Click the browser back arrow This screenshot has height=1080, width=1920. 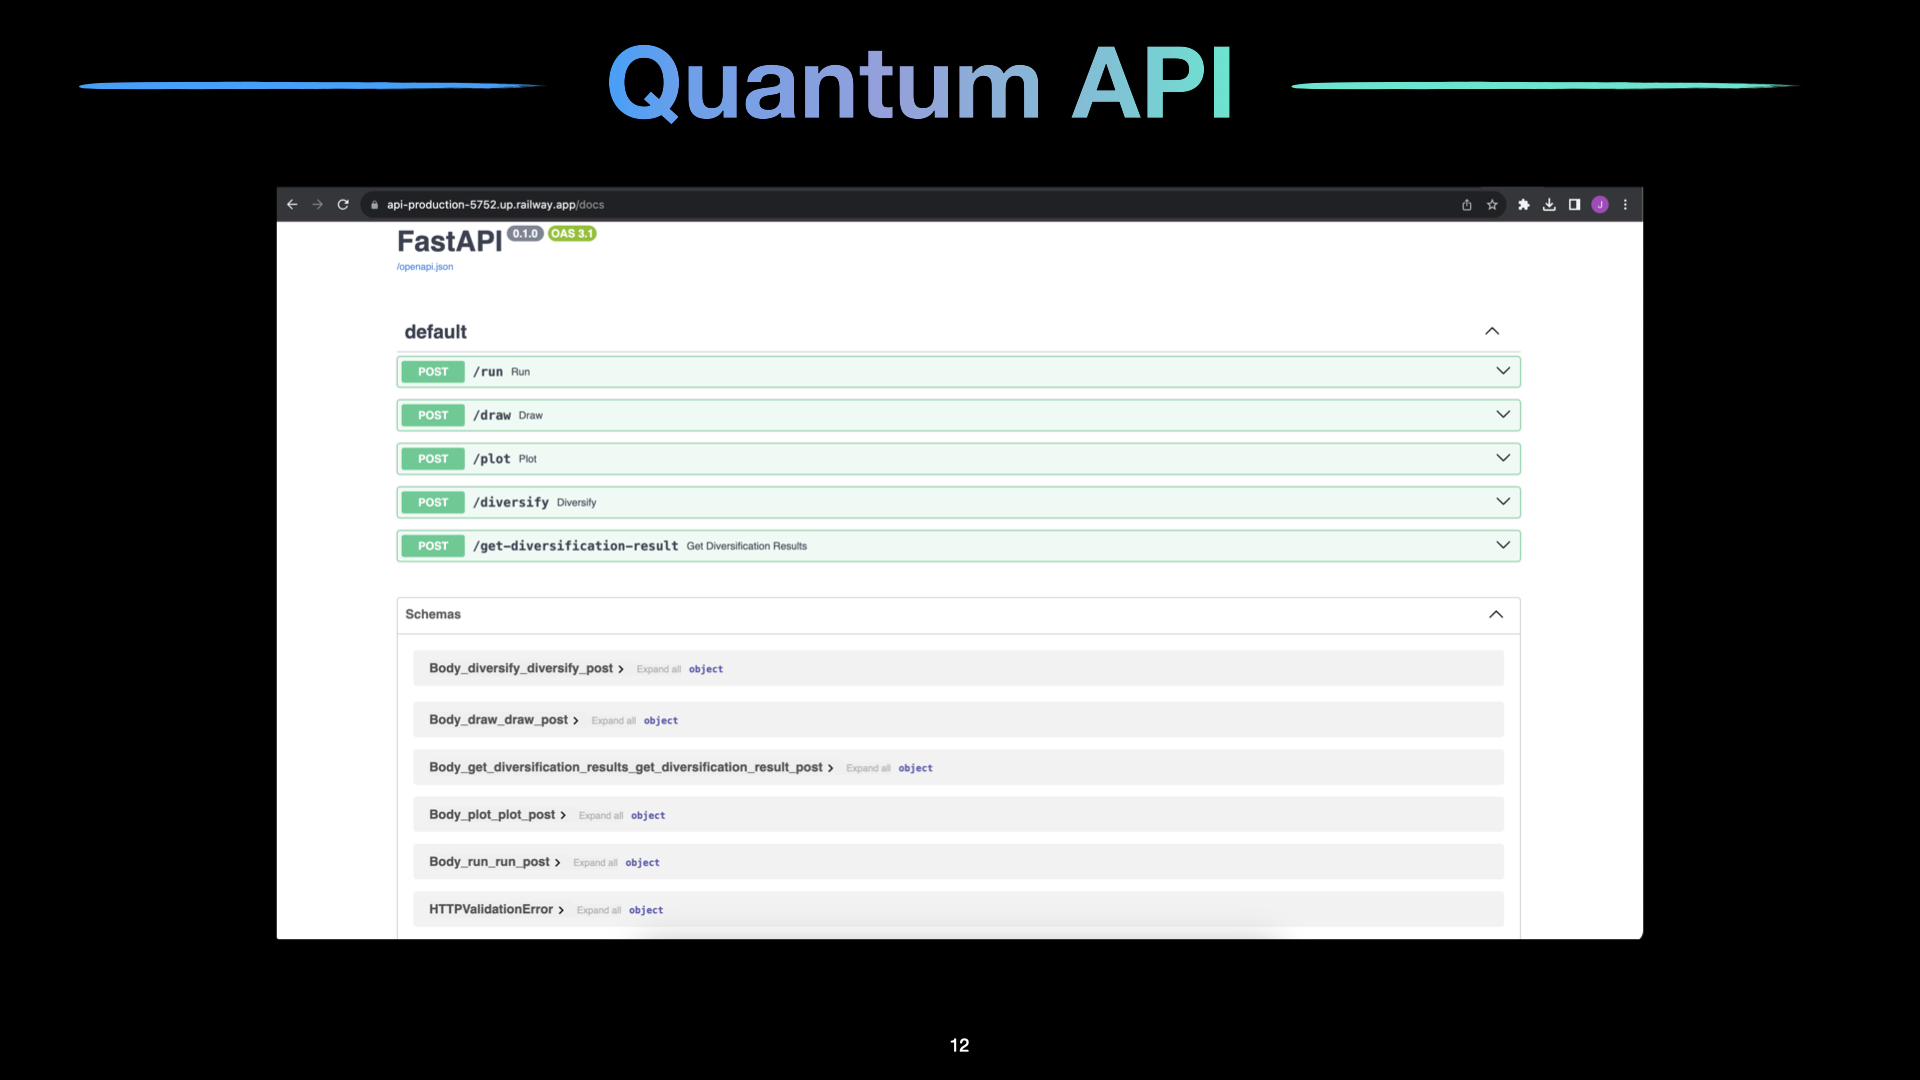coord(291,204)
